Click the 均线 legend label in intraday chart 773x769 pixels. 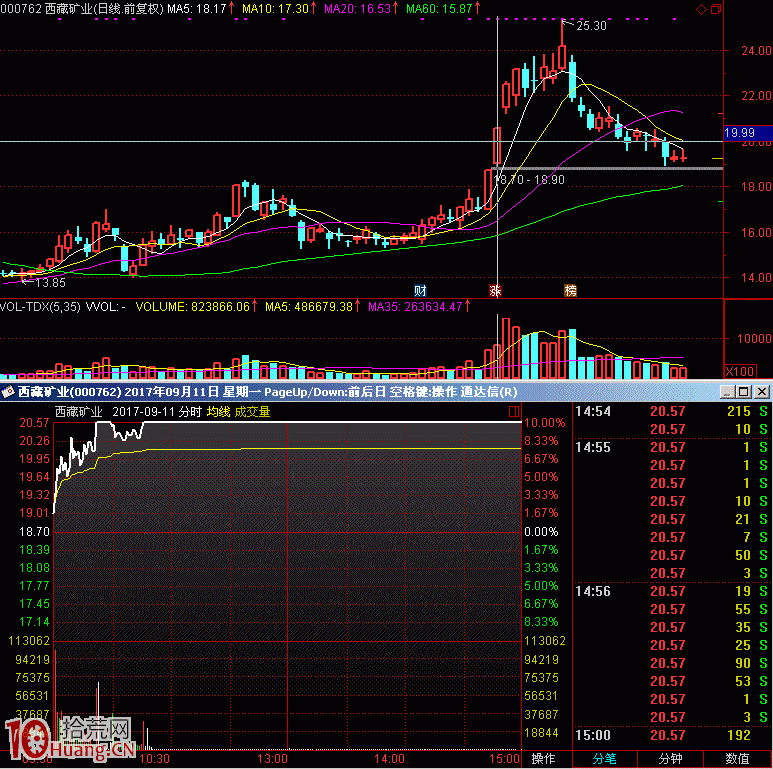pos(218,412)
